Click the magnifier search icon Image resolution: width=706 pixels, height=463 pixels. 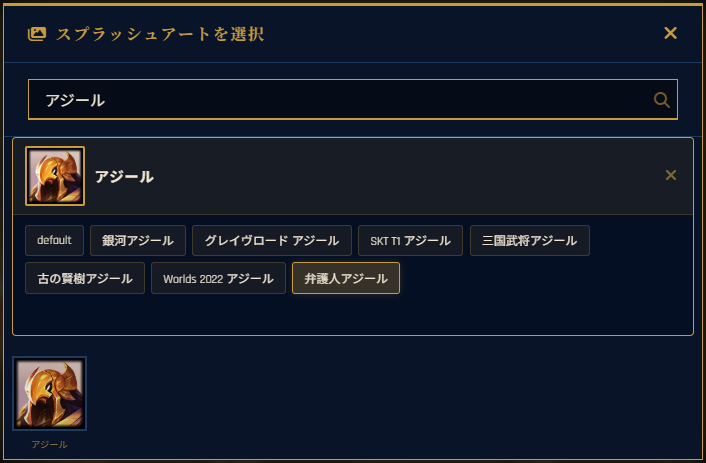[x=661, y=100]
